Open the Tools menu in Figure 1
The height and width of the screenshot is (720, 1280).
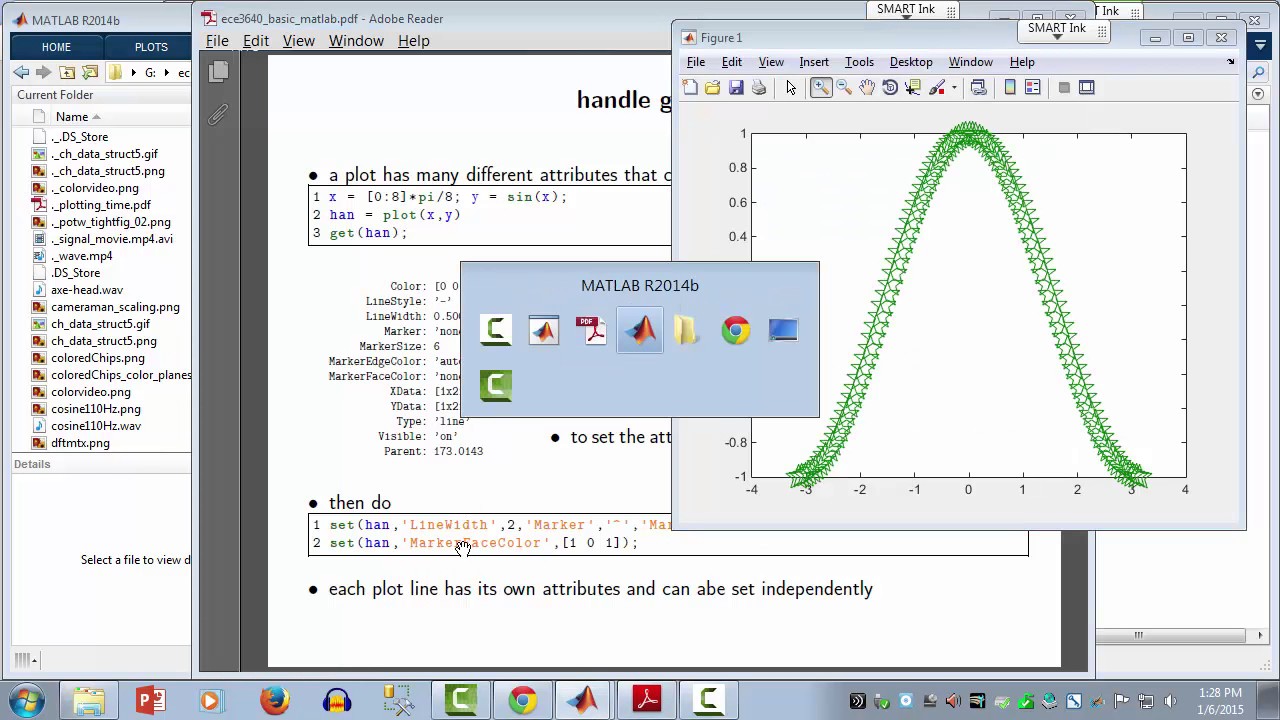pyautogui.click(x=859, y=62)
